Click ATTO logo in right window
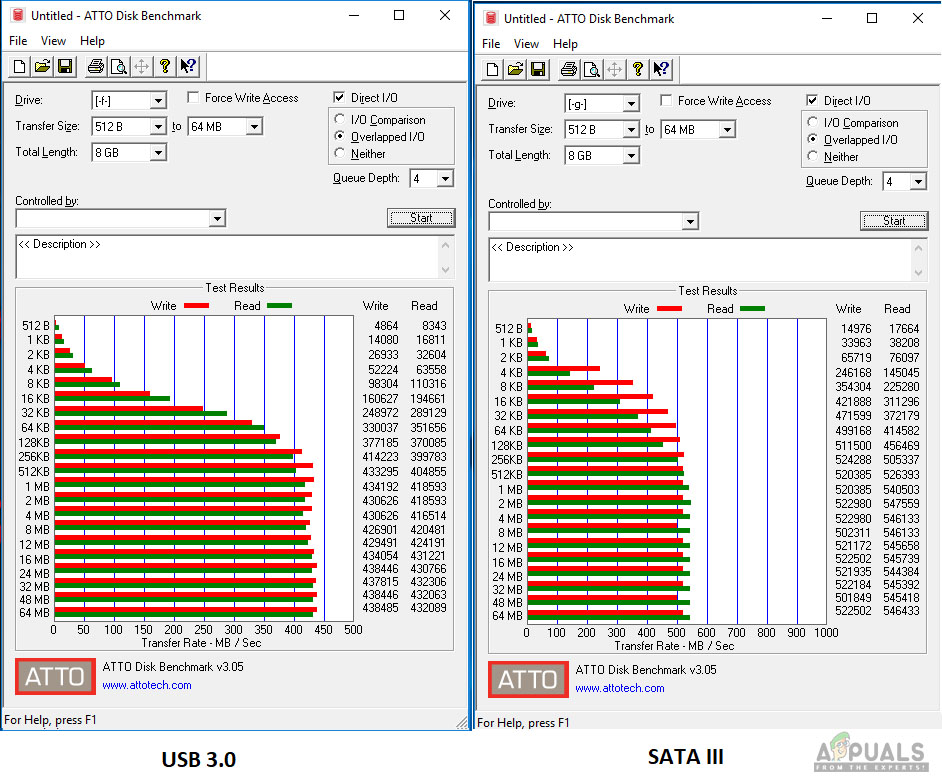942x782 pixels. pyautogui.click(x=528, y=679)
